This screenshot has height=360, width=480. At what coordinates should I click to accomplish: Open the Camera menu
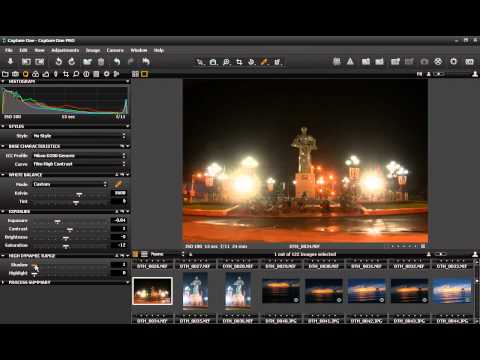pos(115,50)
